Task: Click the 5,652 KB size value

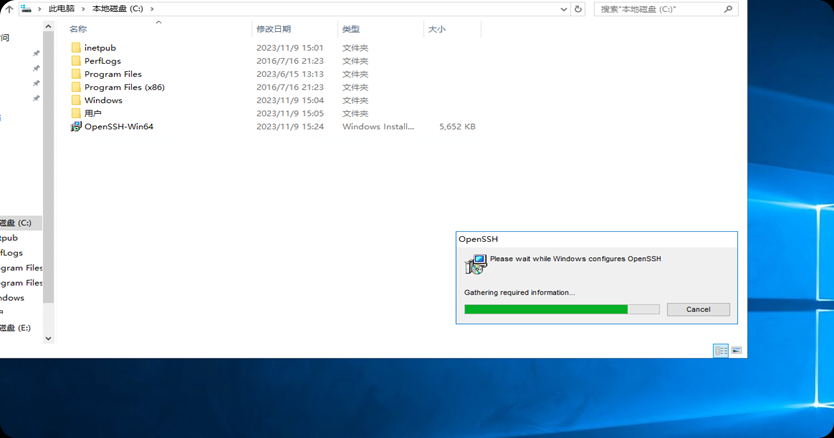Action: [457, 127]
